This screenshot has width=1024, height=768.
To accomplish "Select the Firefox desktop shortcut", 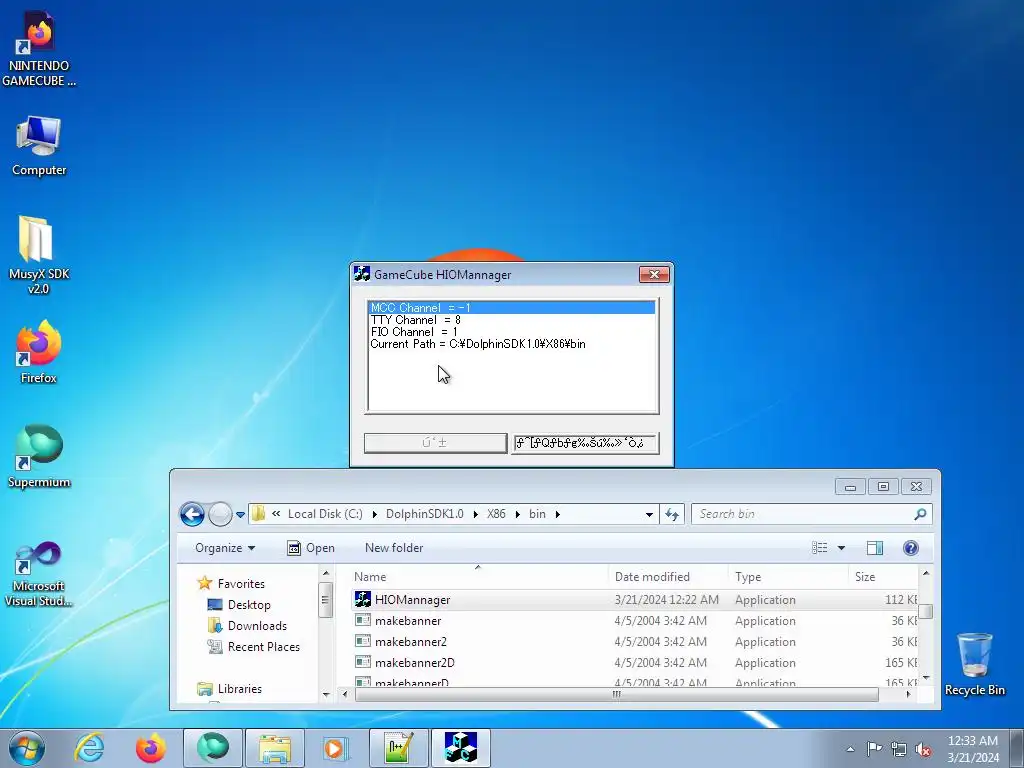I will click(x=39, y=351).
